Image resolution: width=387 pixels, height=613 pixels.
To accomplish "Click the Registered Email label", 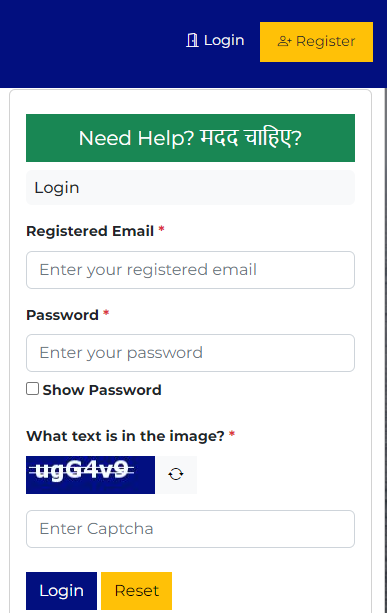I will click(x=90, y=231).
